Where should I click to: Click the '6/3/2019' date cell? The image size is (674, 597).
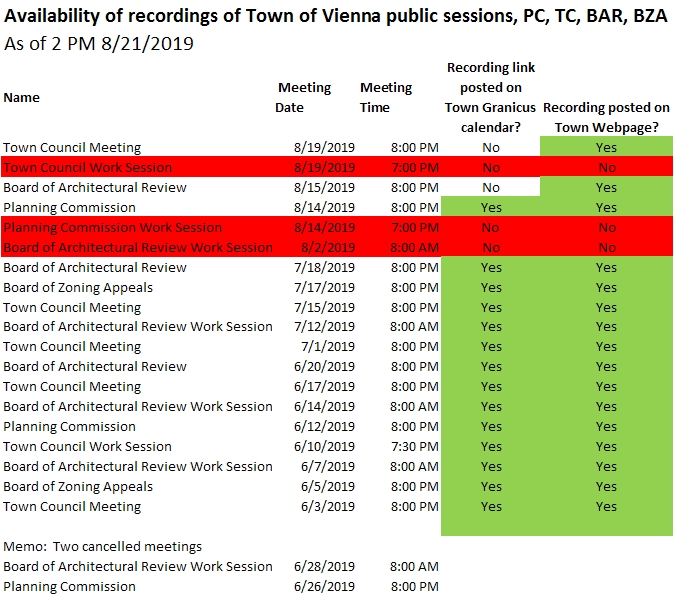pos(328,506)
